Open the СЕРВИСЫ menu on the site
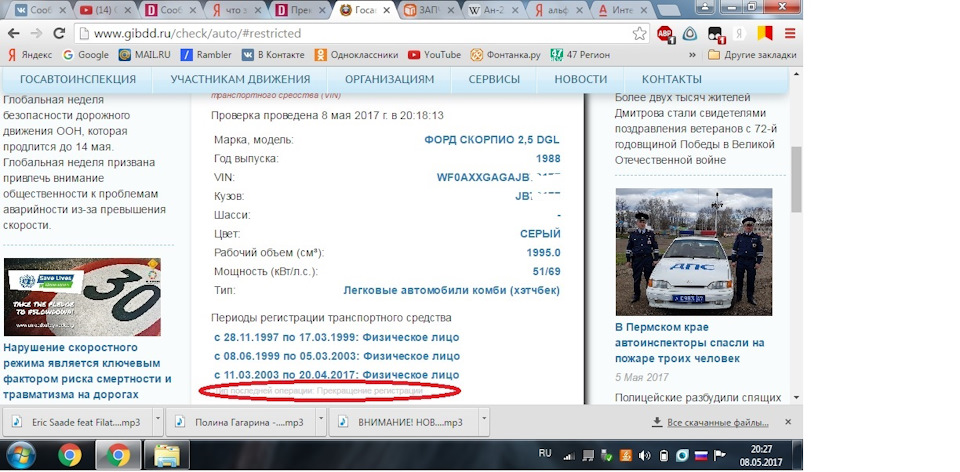 [x=494, y=79]
